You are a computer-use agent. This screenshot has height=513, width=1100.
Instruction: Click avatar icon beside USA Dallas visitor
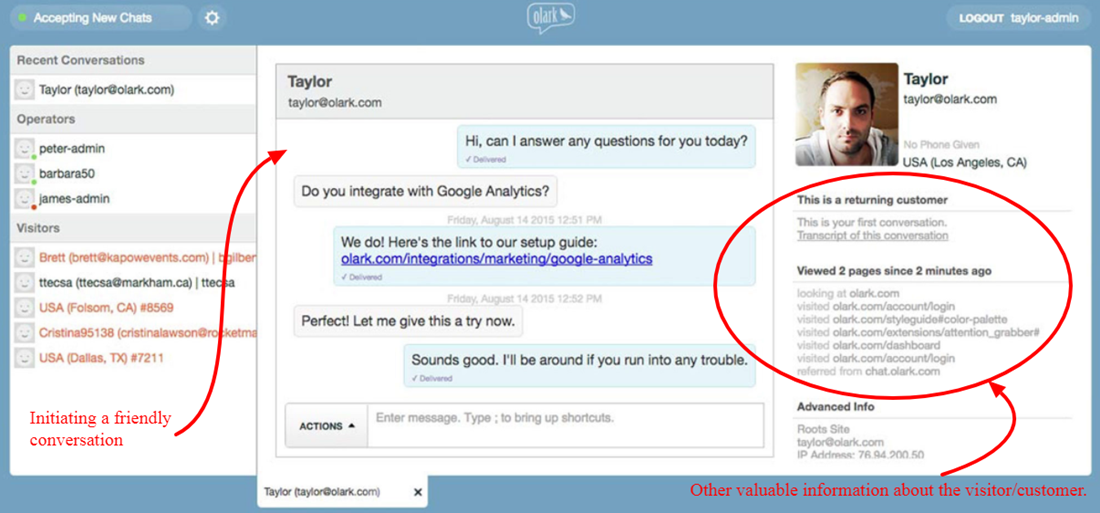(x=25, y=358)
